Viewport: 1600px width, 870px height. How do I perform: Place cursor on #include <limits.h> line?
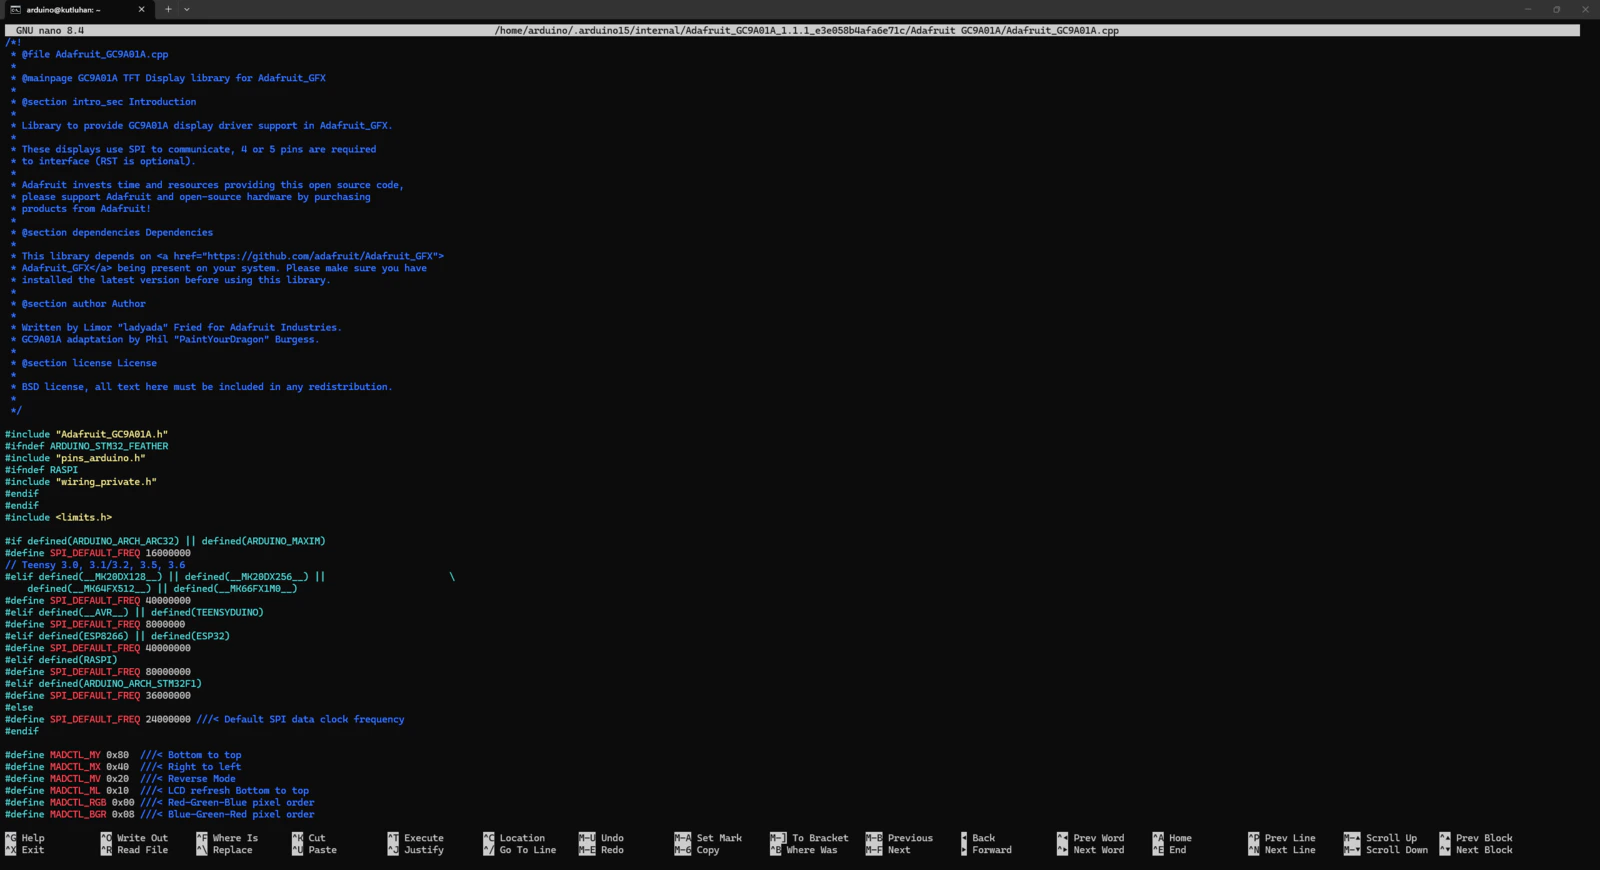58,517
